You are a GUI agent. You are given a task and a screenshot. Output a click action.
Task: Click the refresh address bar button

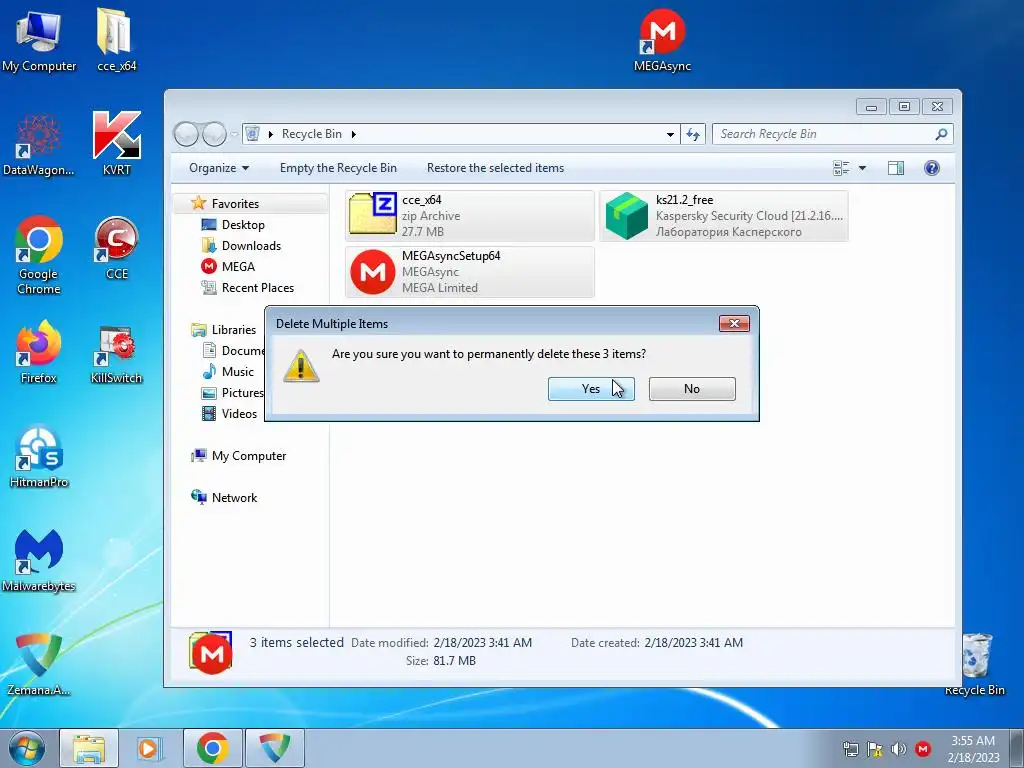tap(693, 134)
